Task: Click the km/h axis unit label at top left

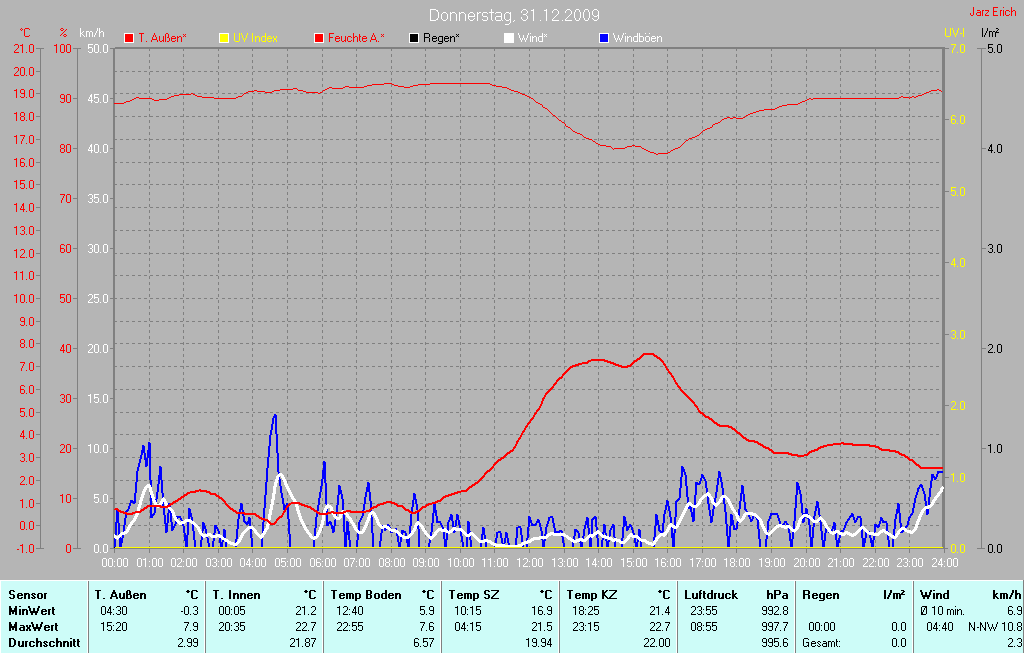Action: [x=92, y=33]
